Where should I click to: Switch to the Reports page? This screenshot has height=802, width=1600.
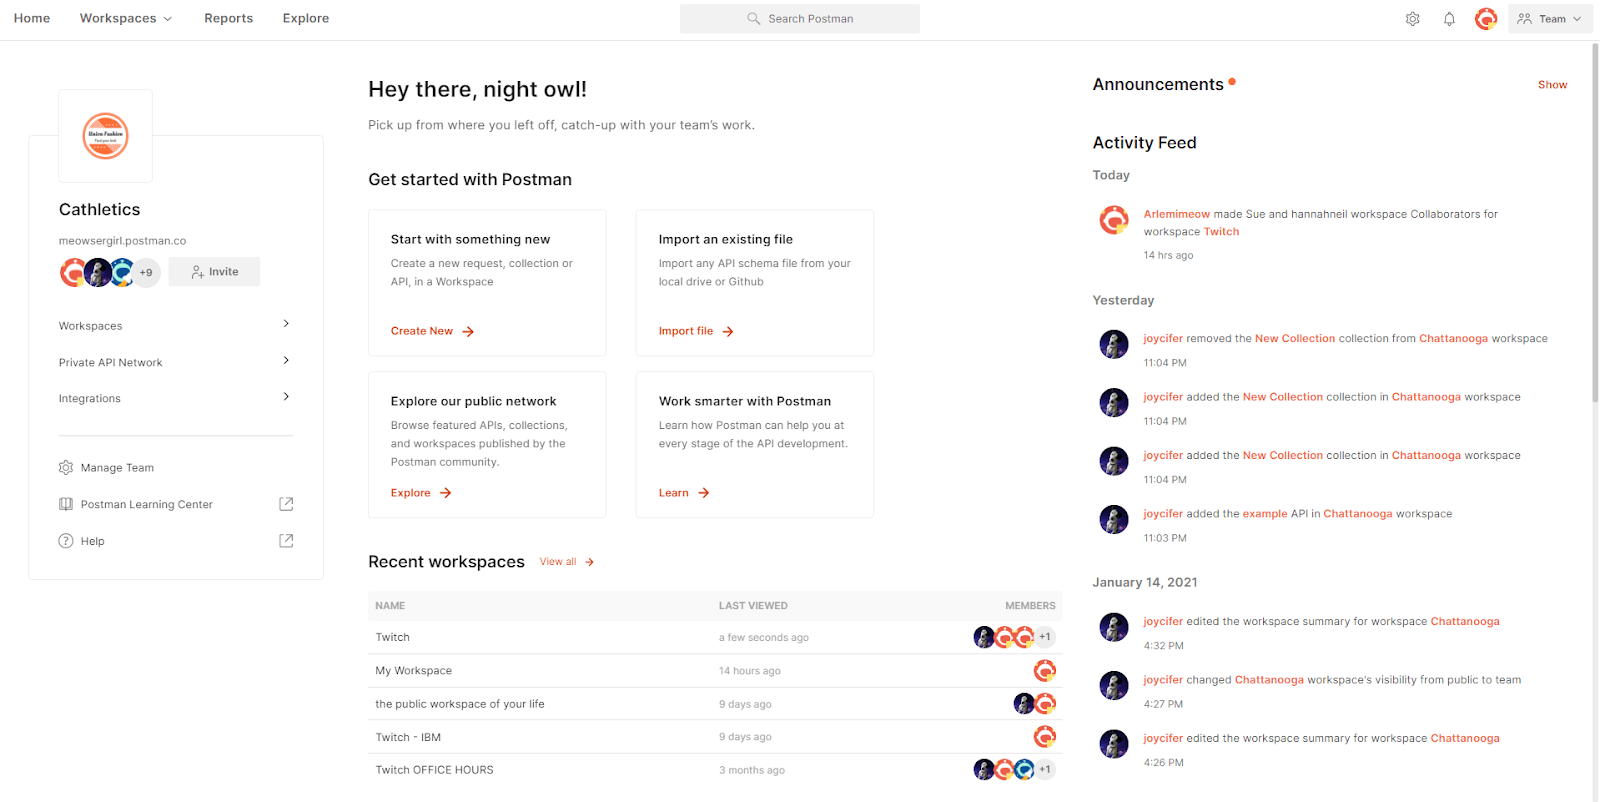[x=228, y=18]
